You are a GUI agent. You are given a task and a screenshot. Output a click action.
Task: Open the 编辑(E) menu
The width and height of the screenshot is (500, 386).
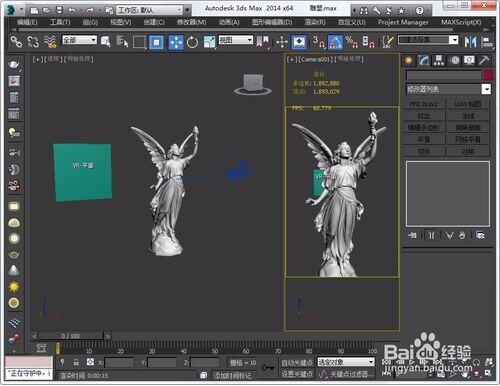[27, 22]
